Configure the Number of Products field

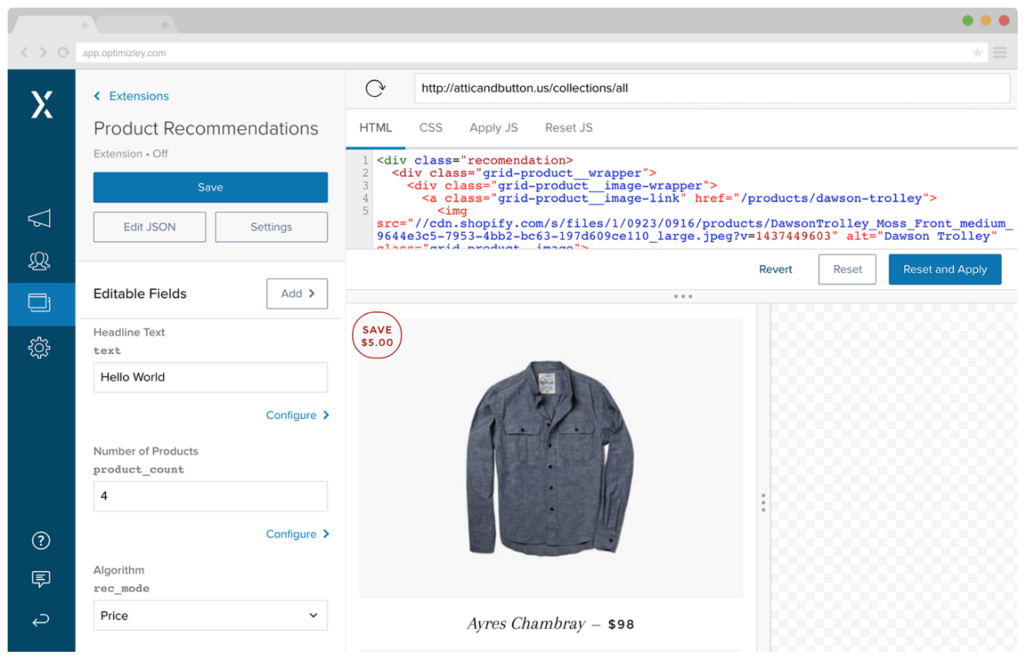297,534
